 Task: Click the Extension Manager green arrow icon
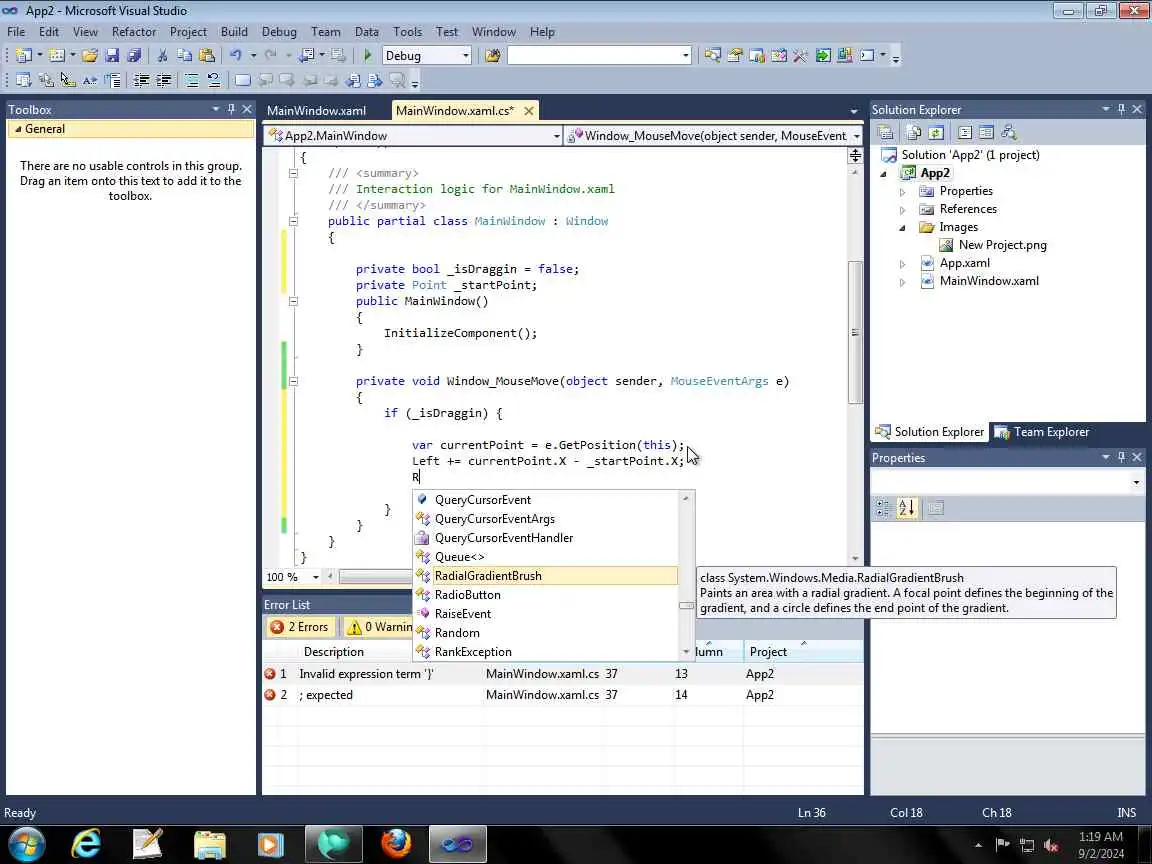point(823,55)
